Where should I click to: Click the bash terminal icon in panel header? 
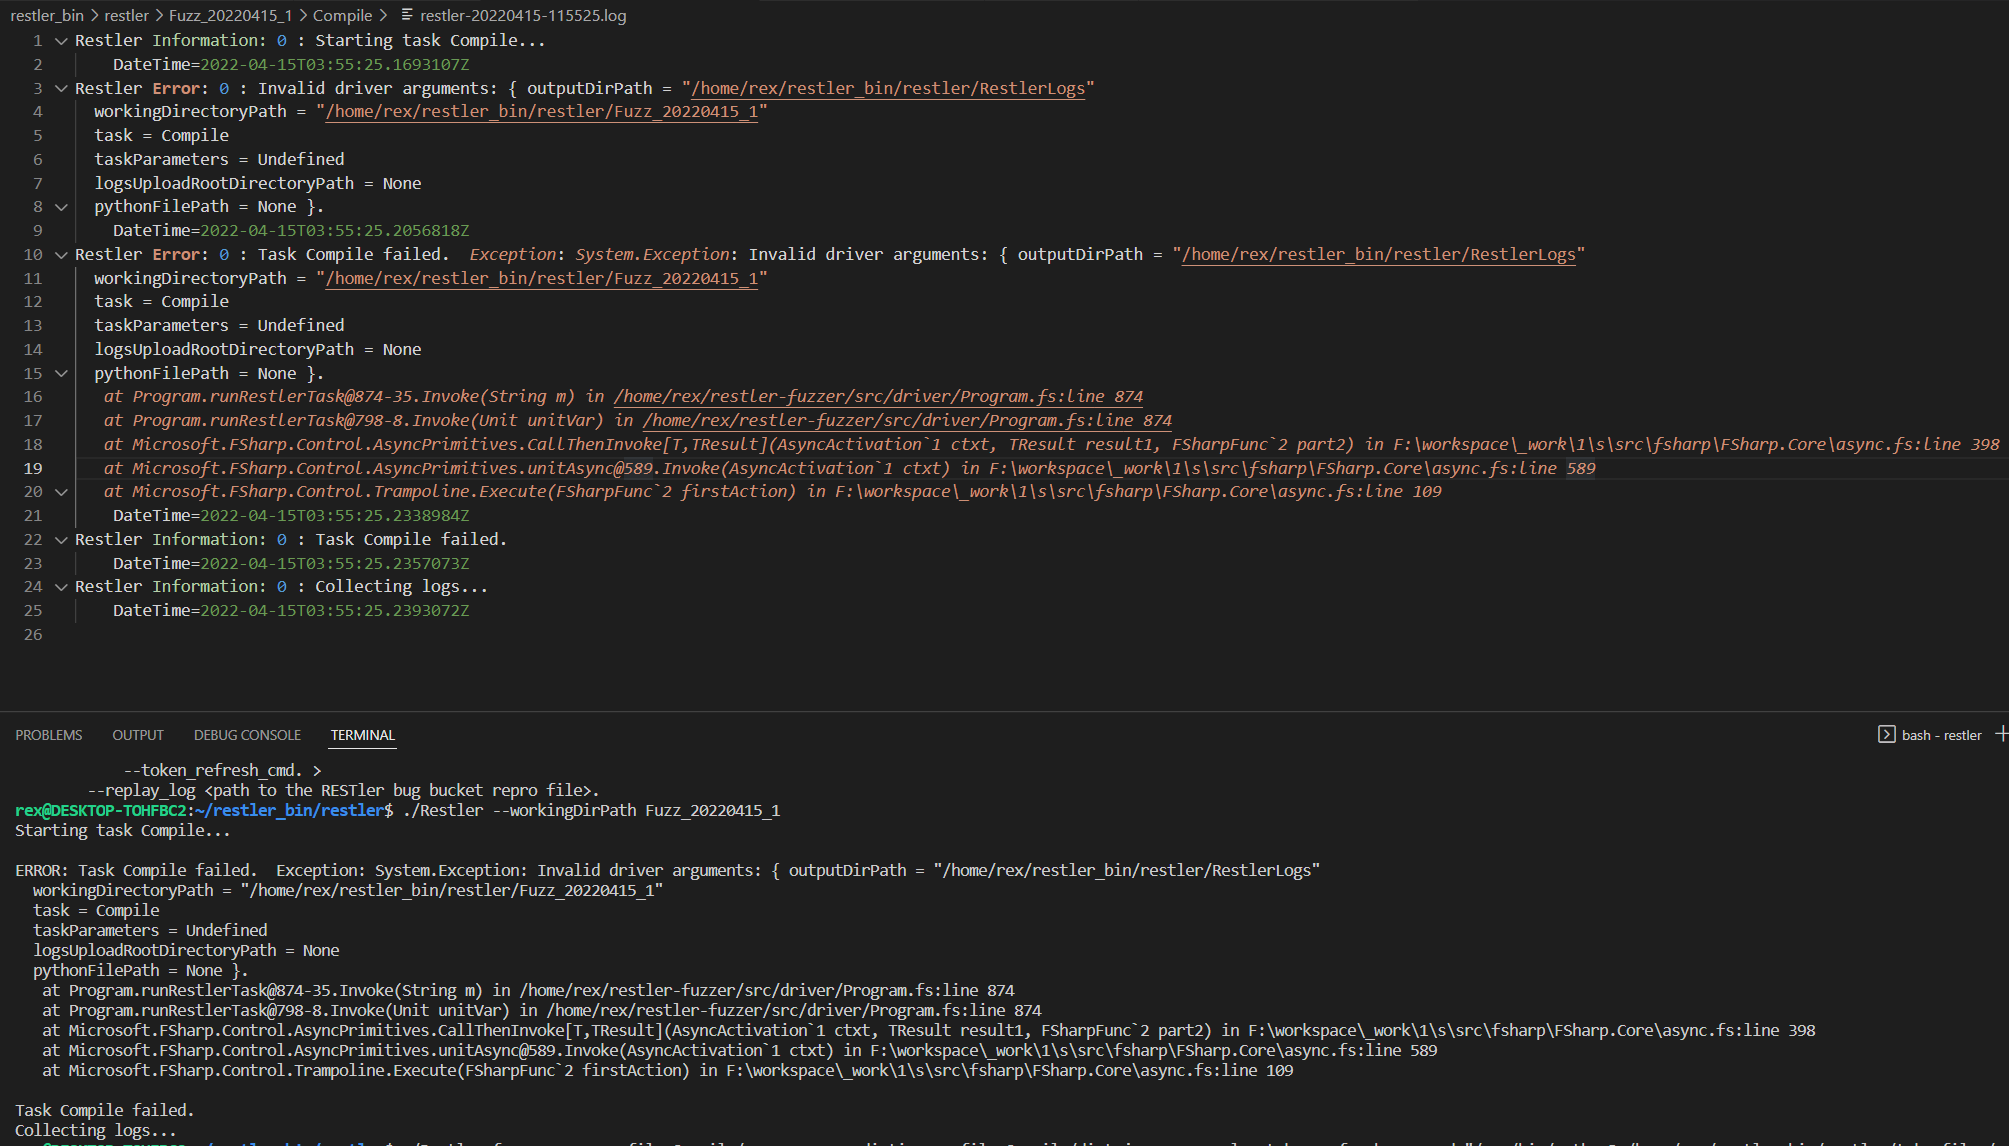coord(1885,734)
